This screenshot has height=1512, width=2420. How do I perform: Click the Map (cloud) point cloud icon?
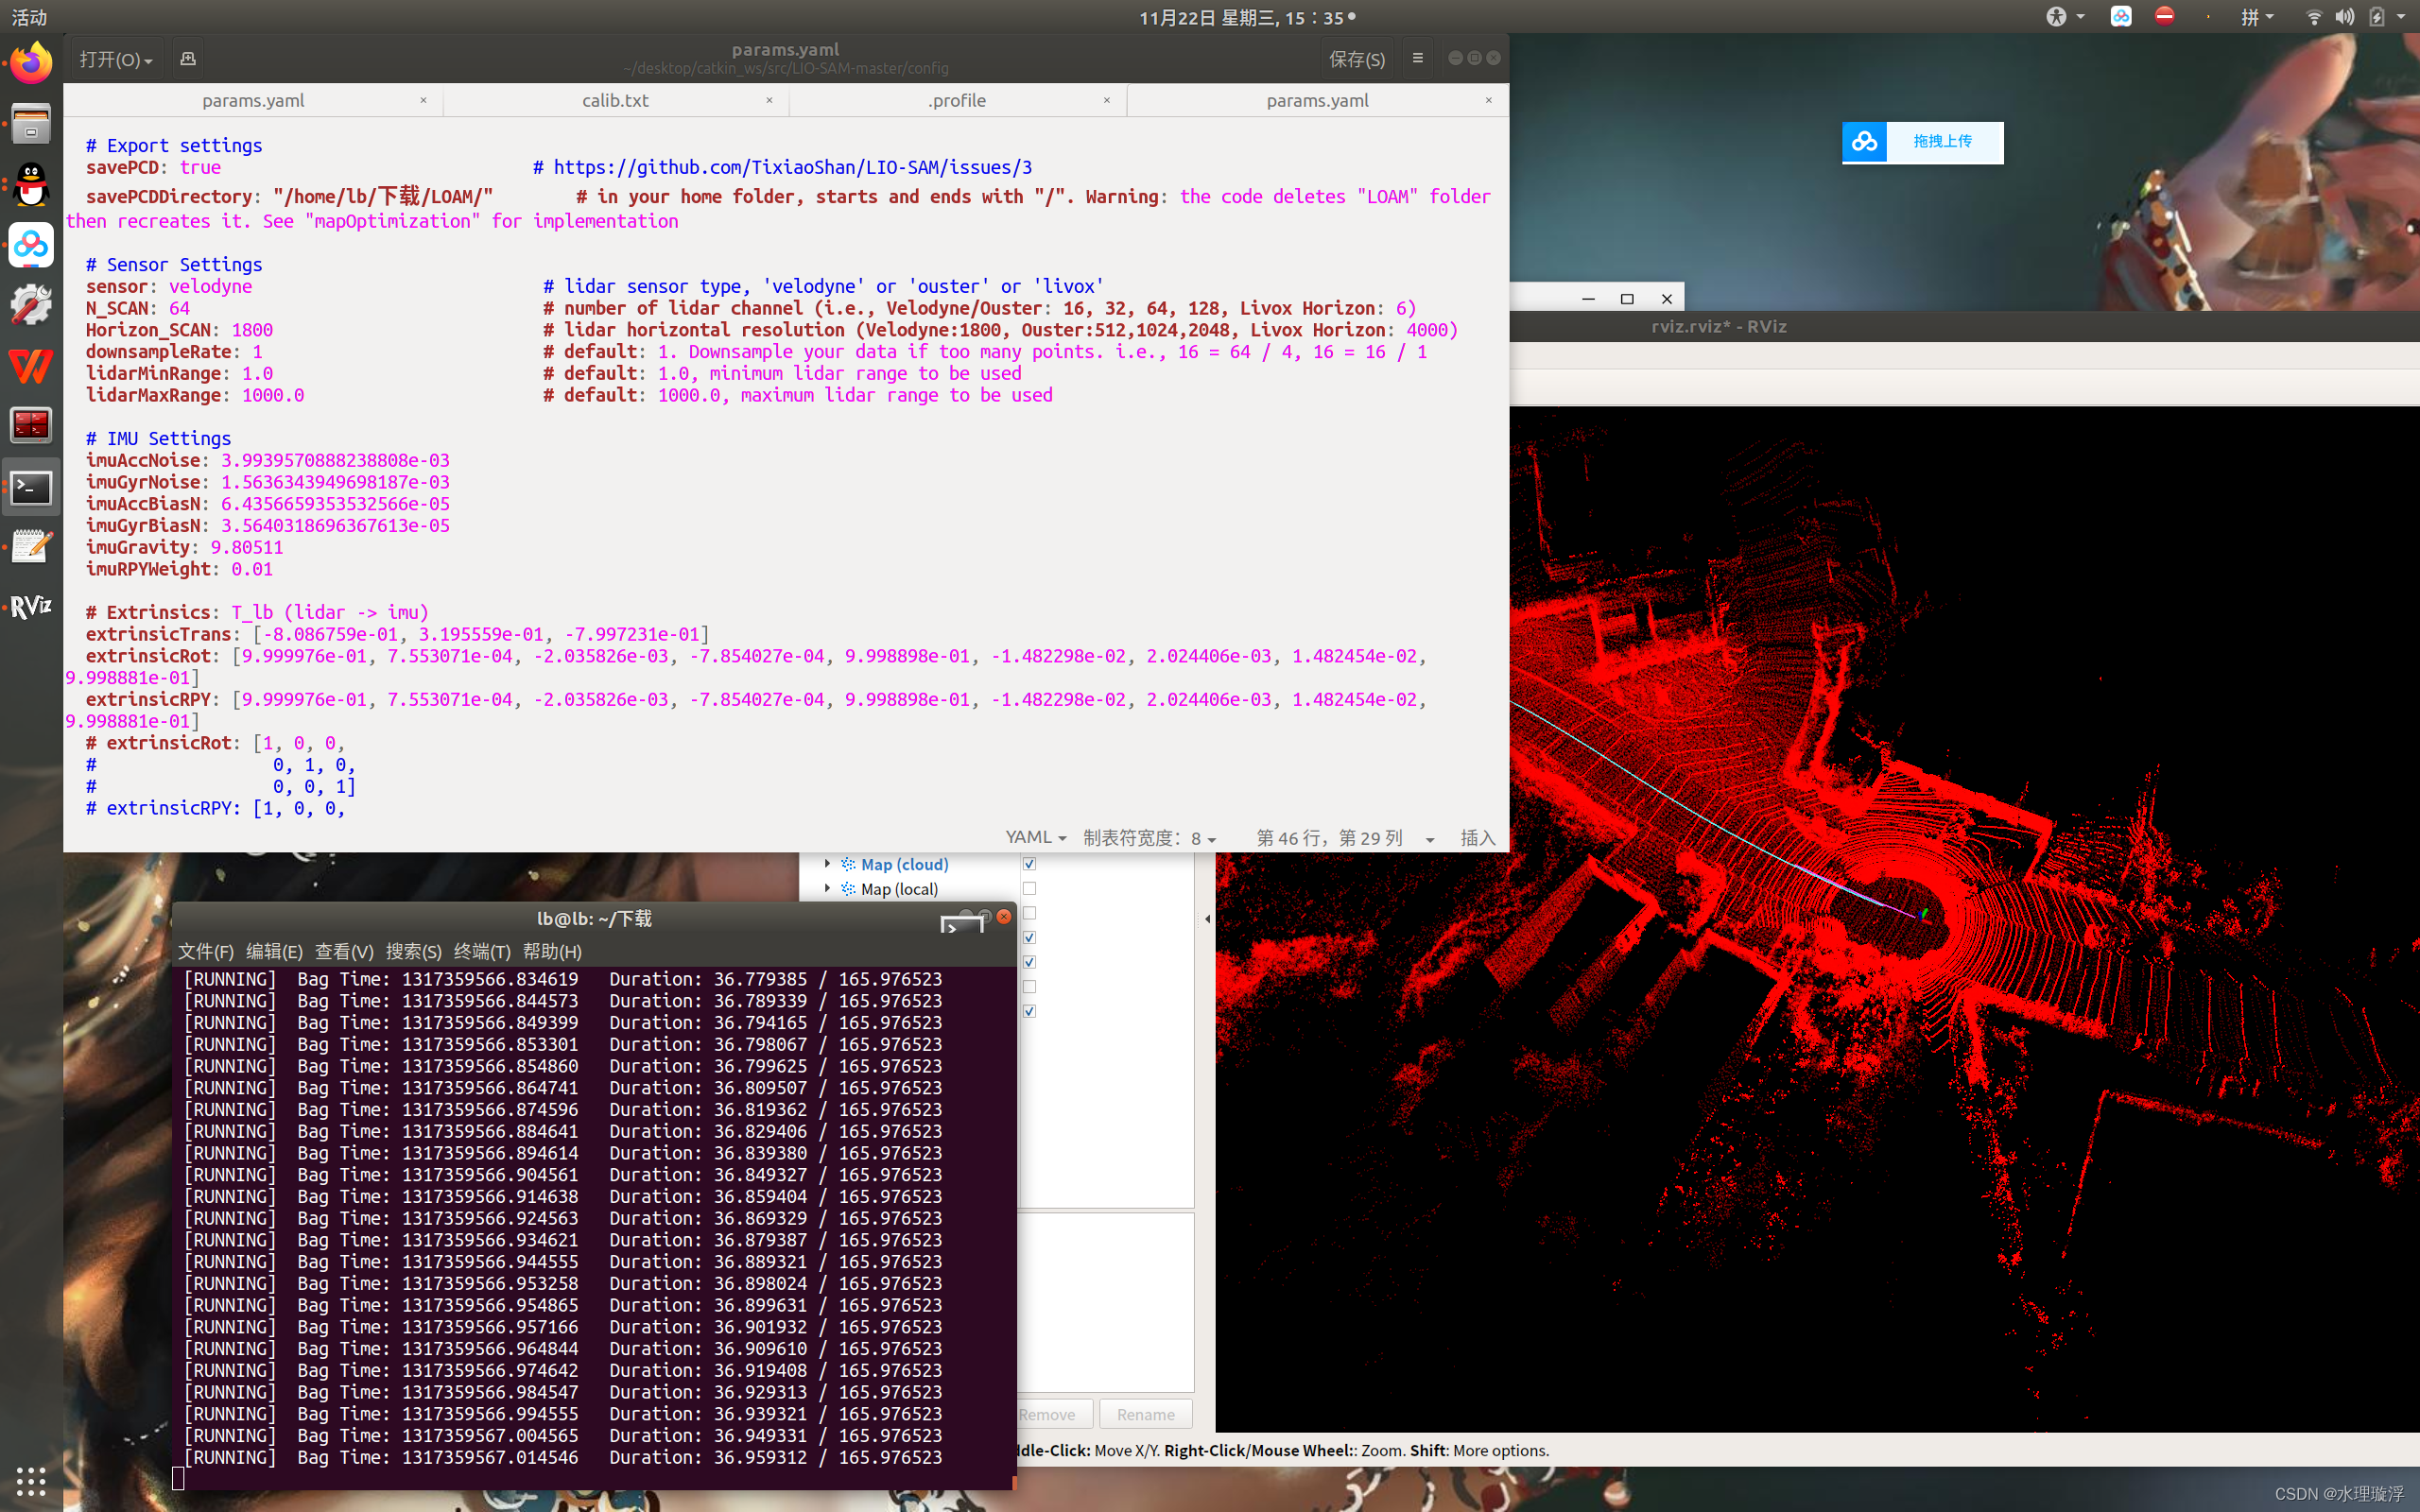[x=847, y=864]
